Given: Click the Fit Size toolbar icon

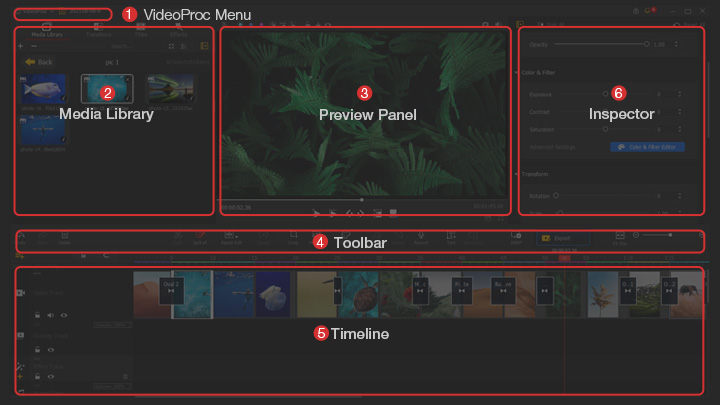Looking at the screenshot, I should coord(620,238).
